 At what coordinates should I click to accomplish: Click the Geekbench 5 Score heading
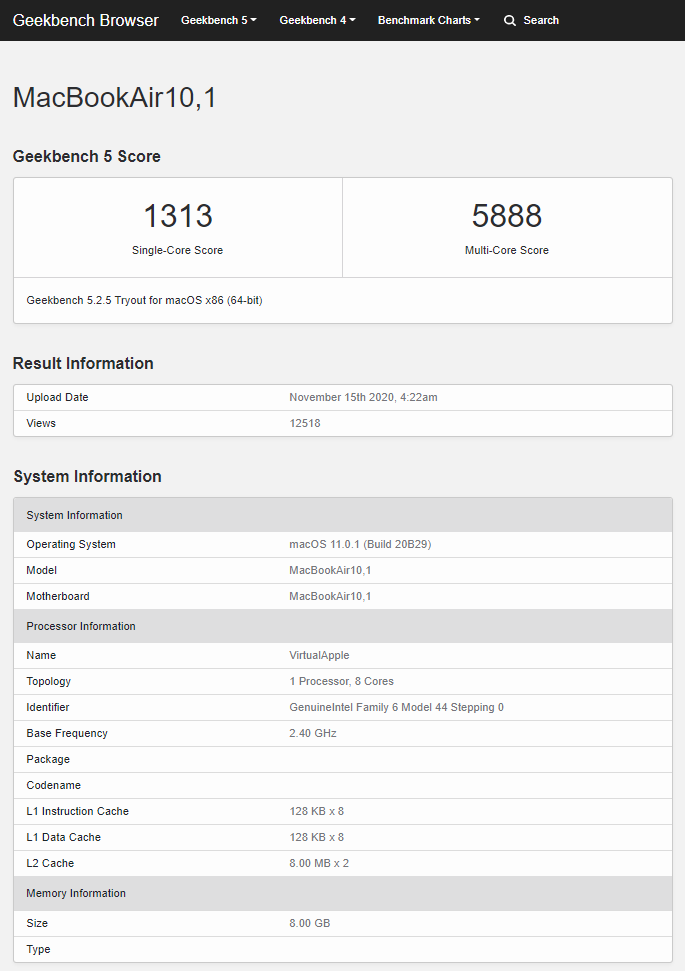tap(87, 156)
